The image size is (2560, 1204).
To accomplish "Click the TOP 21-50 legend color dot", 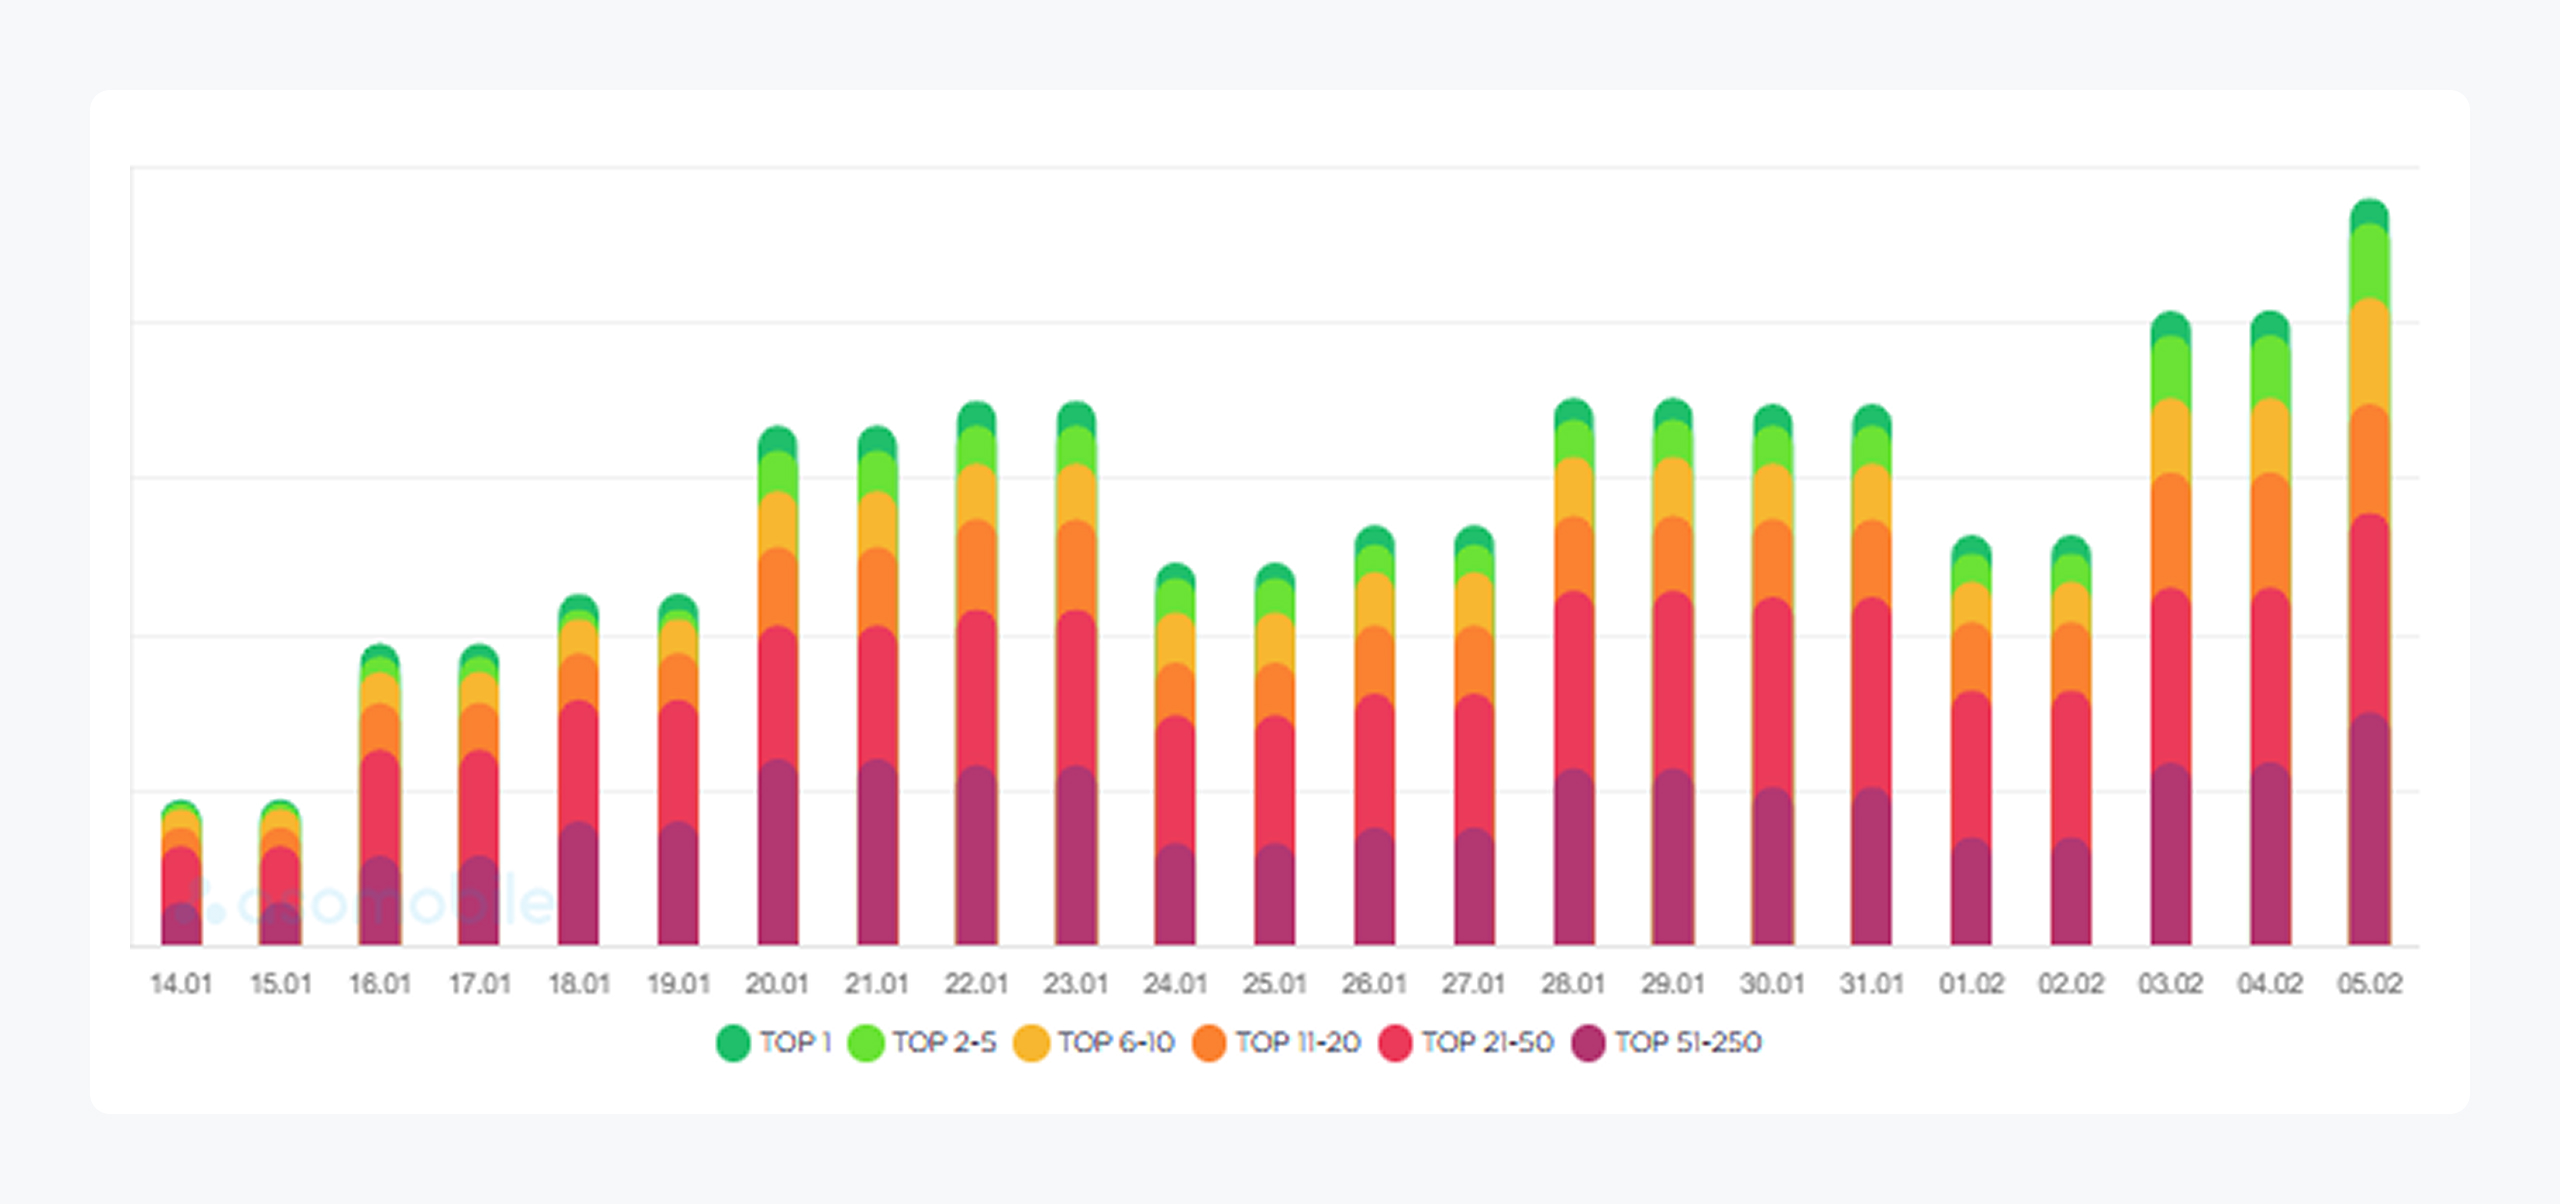I will 1395,1043.
